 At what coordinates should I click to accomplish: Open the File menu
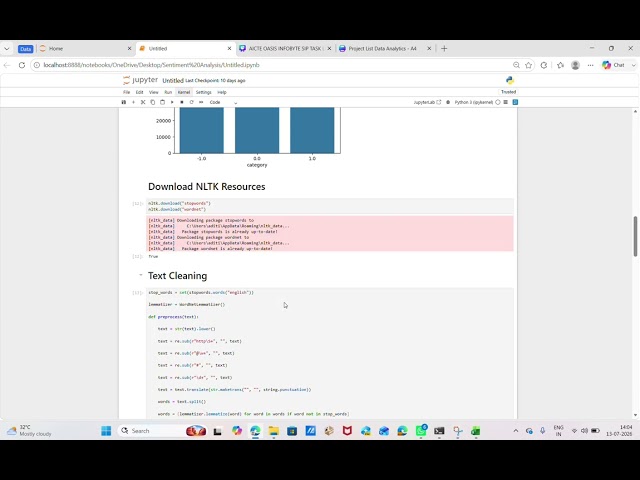point(127,92)
